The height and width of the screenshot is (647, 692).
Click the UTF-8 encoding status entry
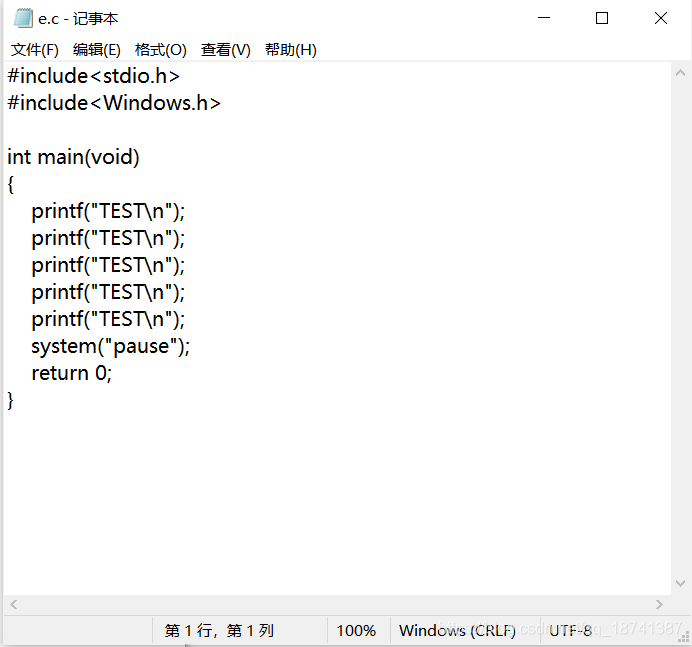tap(570, 631)
